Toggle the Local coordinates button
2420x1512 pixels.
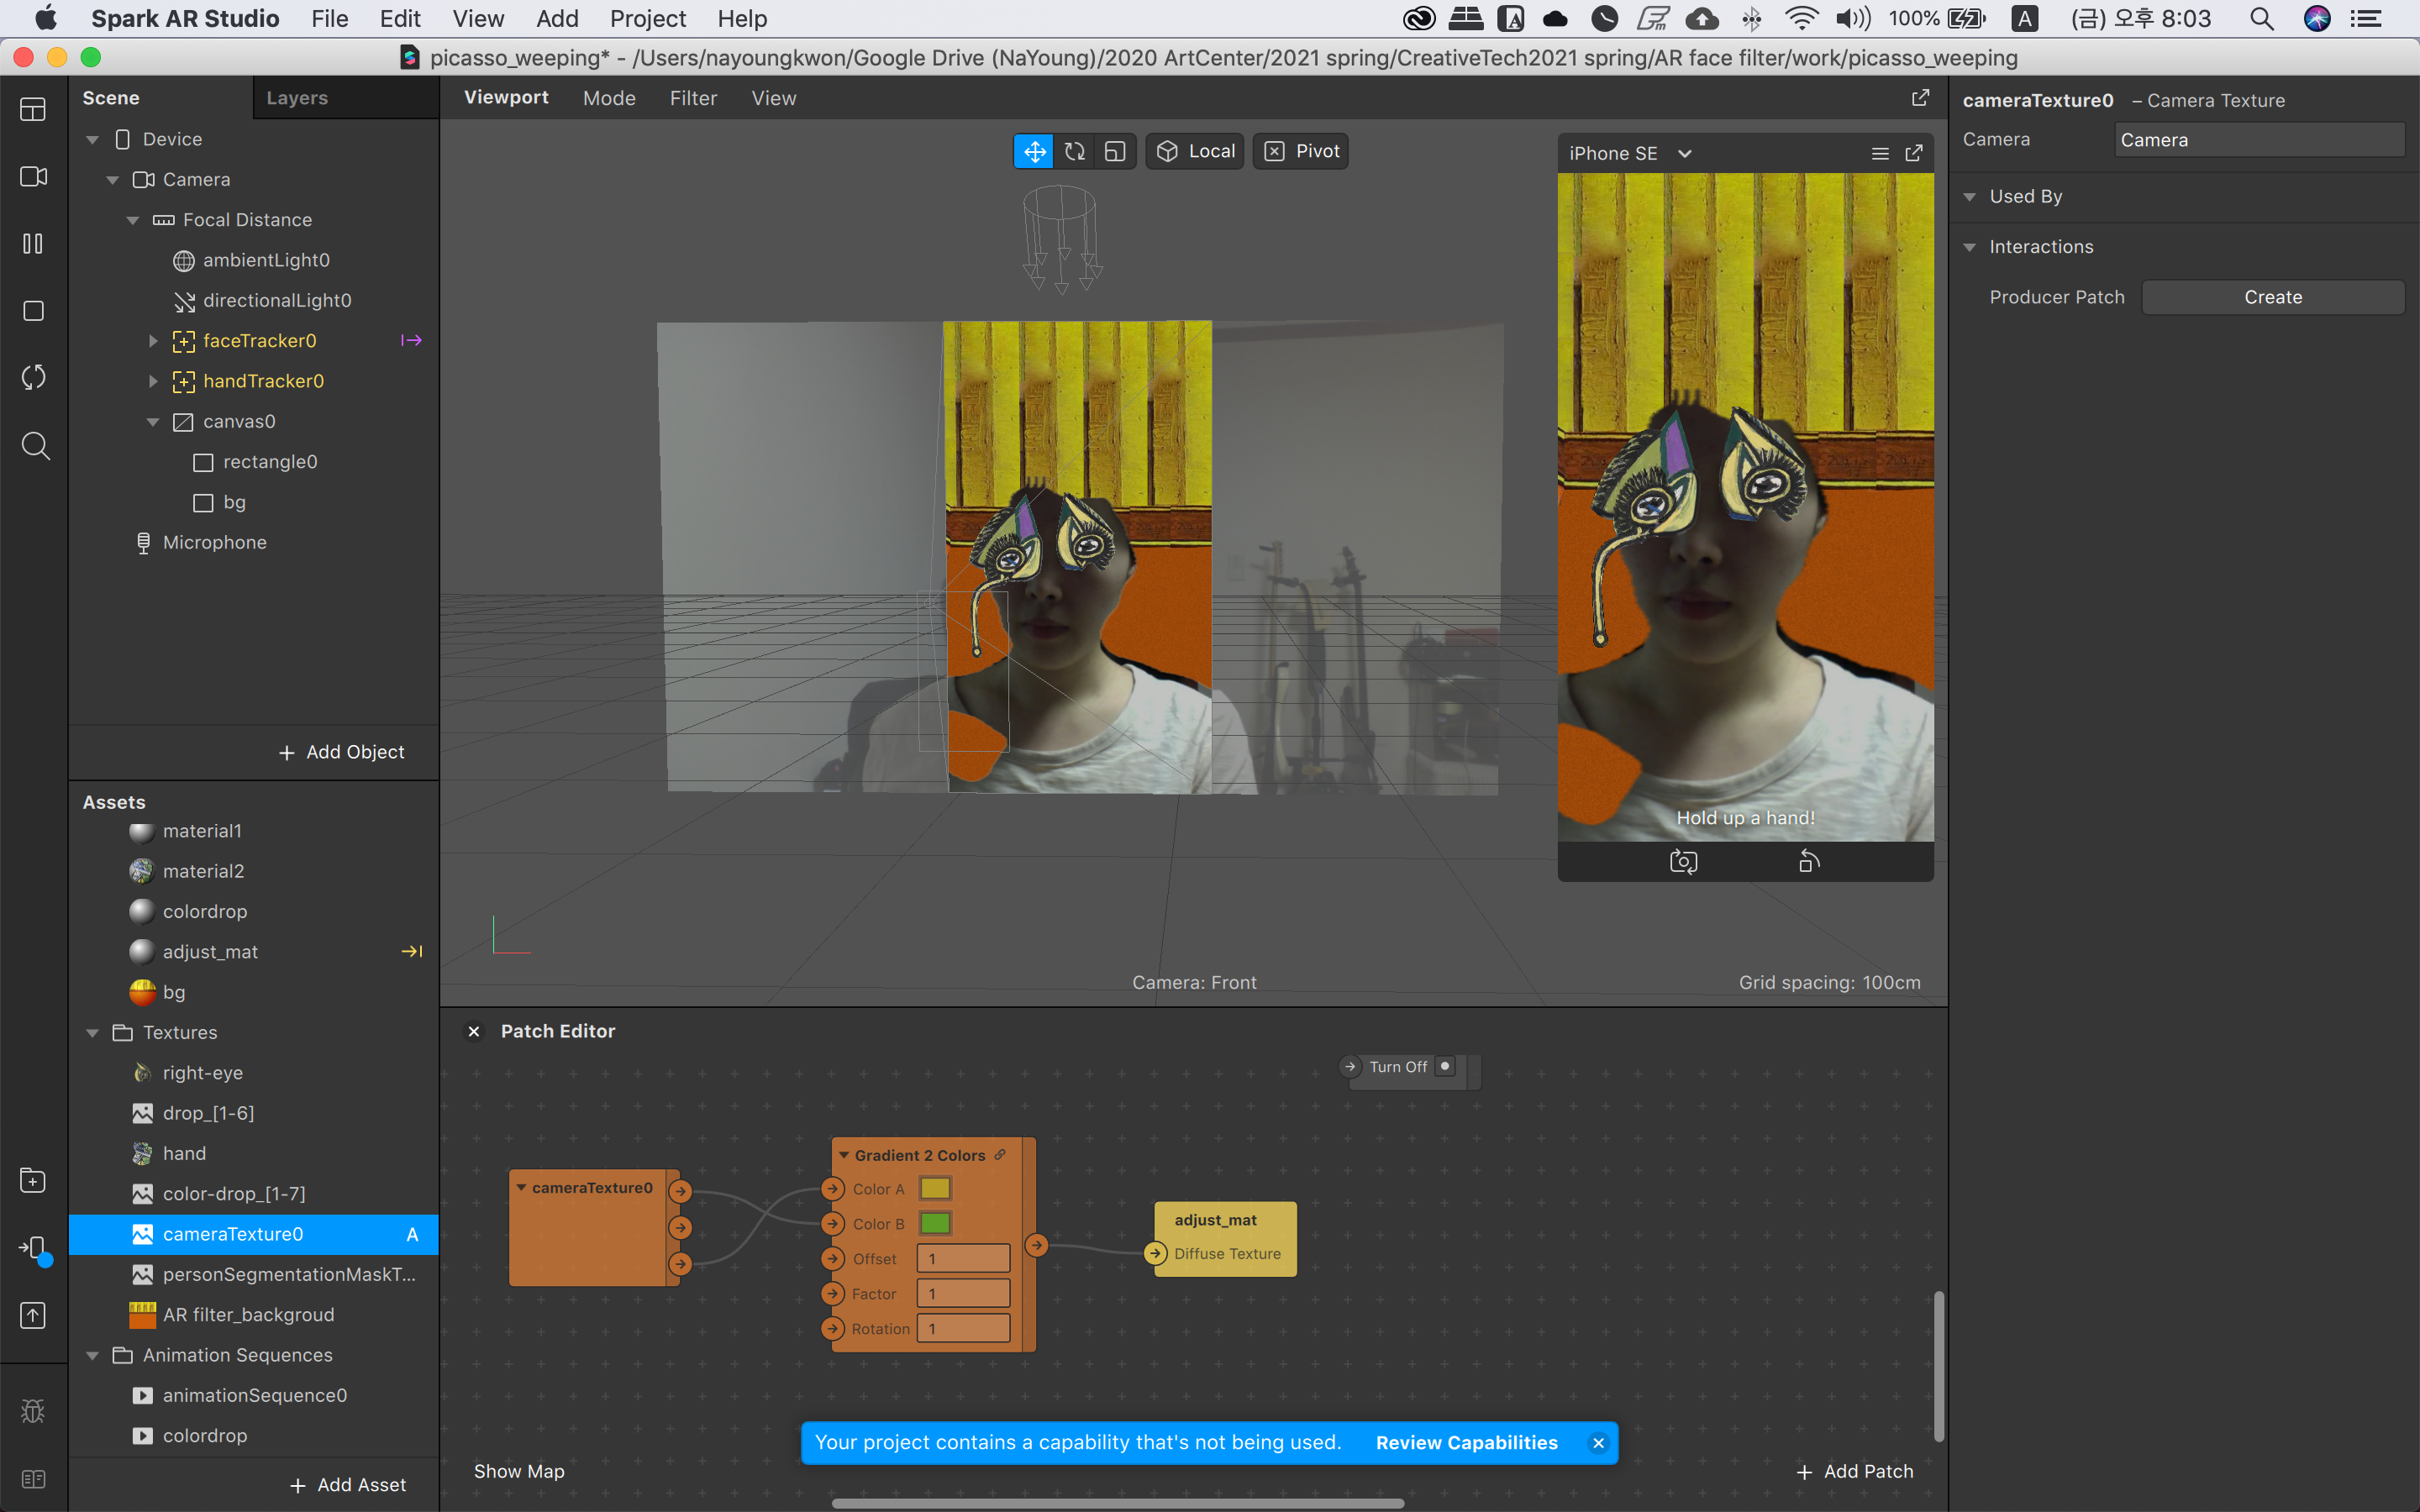(1195, 151)
